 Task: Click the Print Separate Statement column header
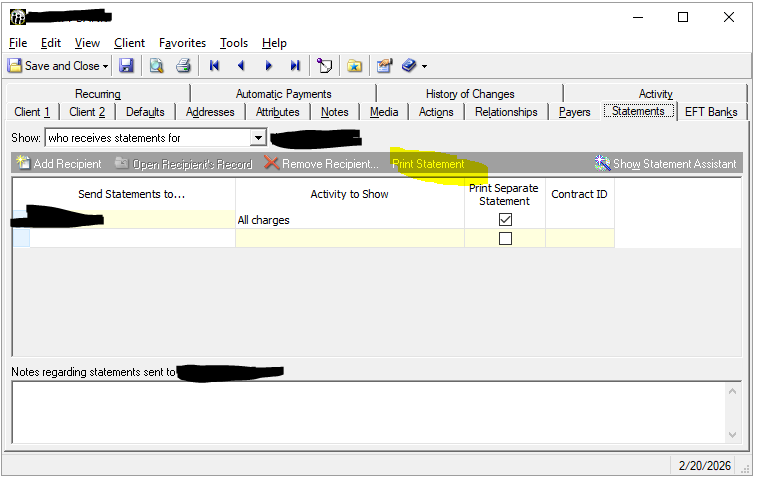coord(504,195)
